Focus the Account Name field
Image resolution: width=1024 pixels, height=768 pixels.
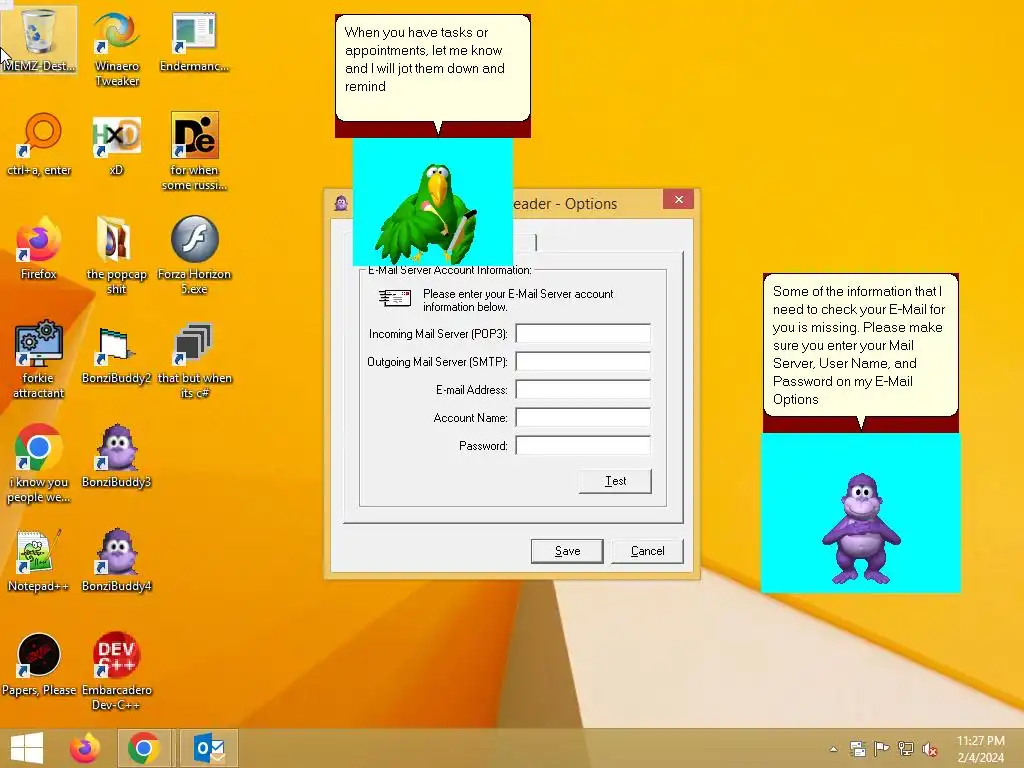point(583,417)
